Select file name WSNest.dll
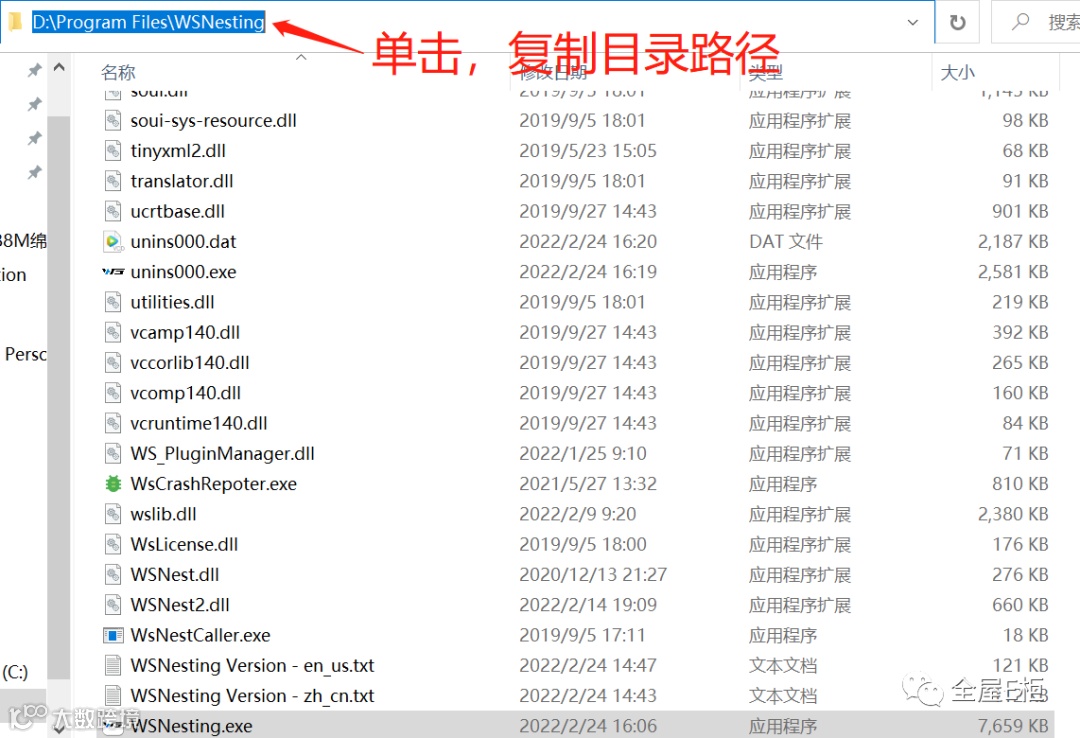 [x=175, y=575]
